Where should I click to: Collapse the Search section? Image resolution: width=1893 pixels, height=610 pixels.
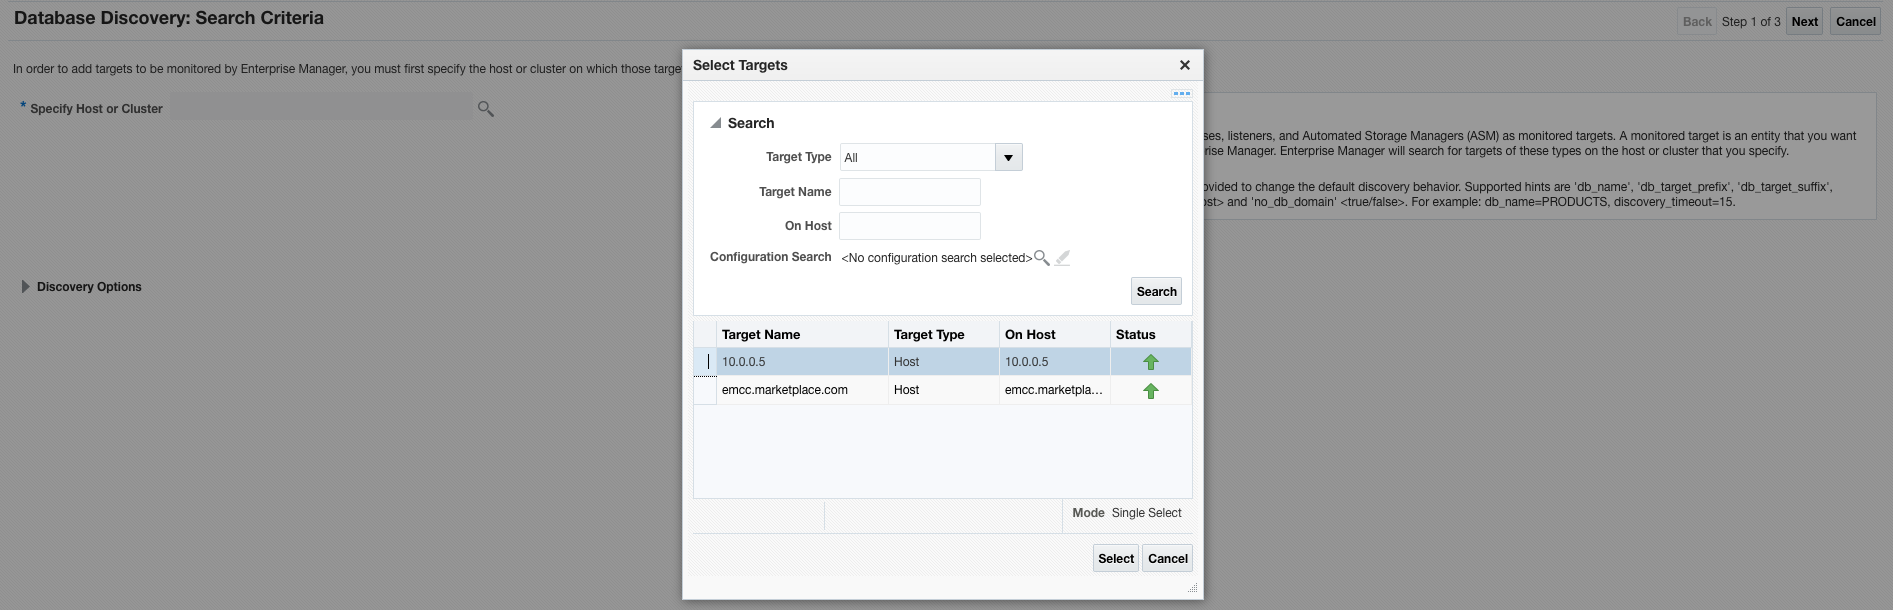tap(716, 123)
